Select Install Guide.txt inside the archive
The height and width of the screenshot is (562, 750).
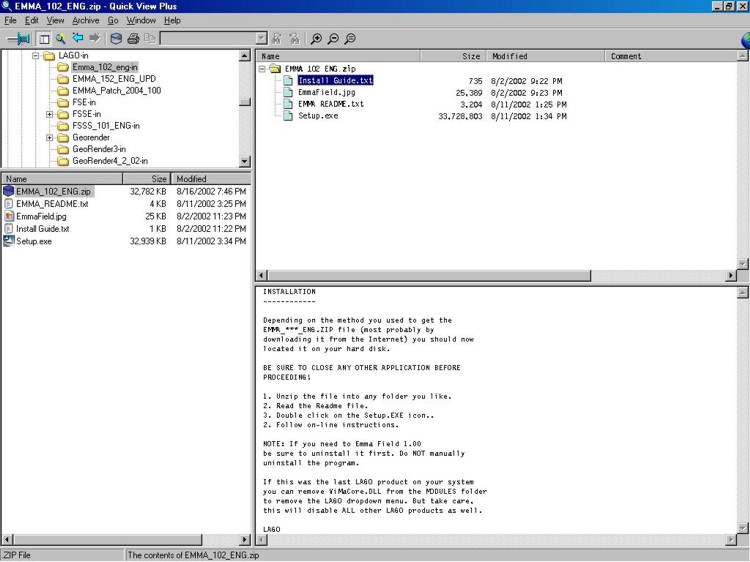pos(335,80)
